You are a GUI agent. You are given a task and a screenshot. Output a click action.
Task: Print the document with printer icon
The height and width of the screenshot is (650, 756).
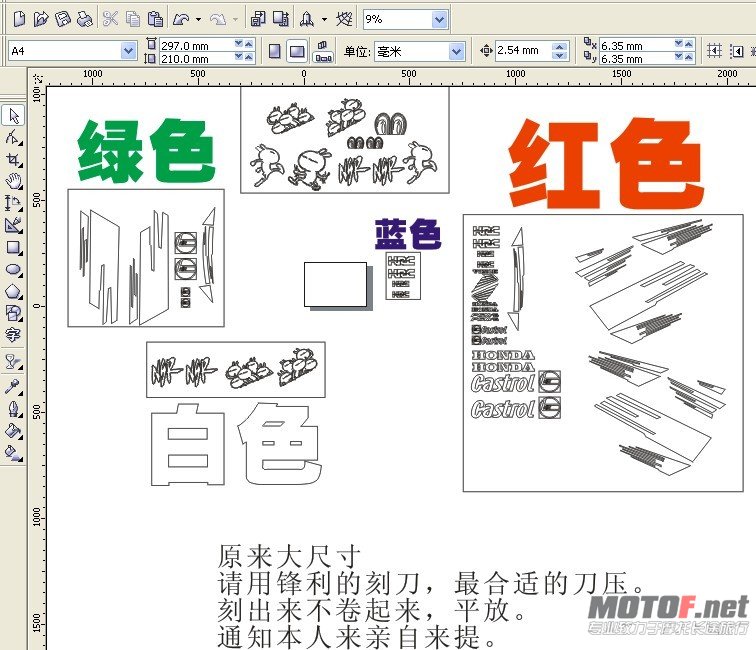point(85,19)
